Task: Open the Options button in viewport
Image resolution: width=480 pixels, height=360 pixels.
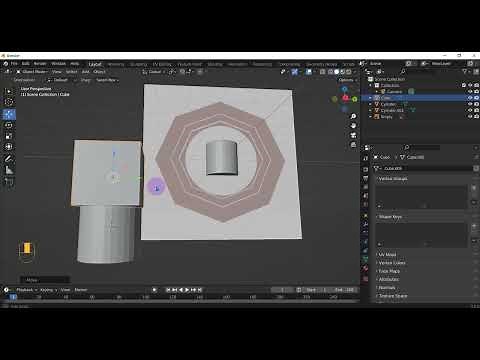Action: (x=348, y=80)
